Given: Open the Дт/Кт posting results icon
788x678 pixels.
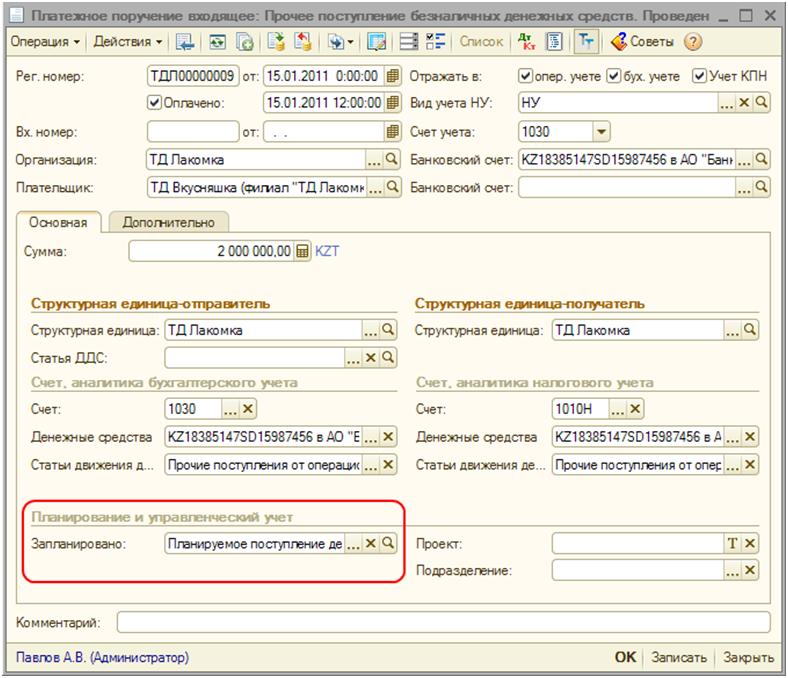Looking at the screenshot, I should click(x=527, y=42).
